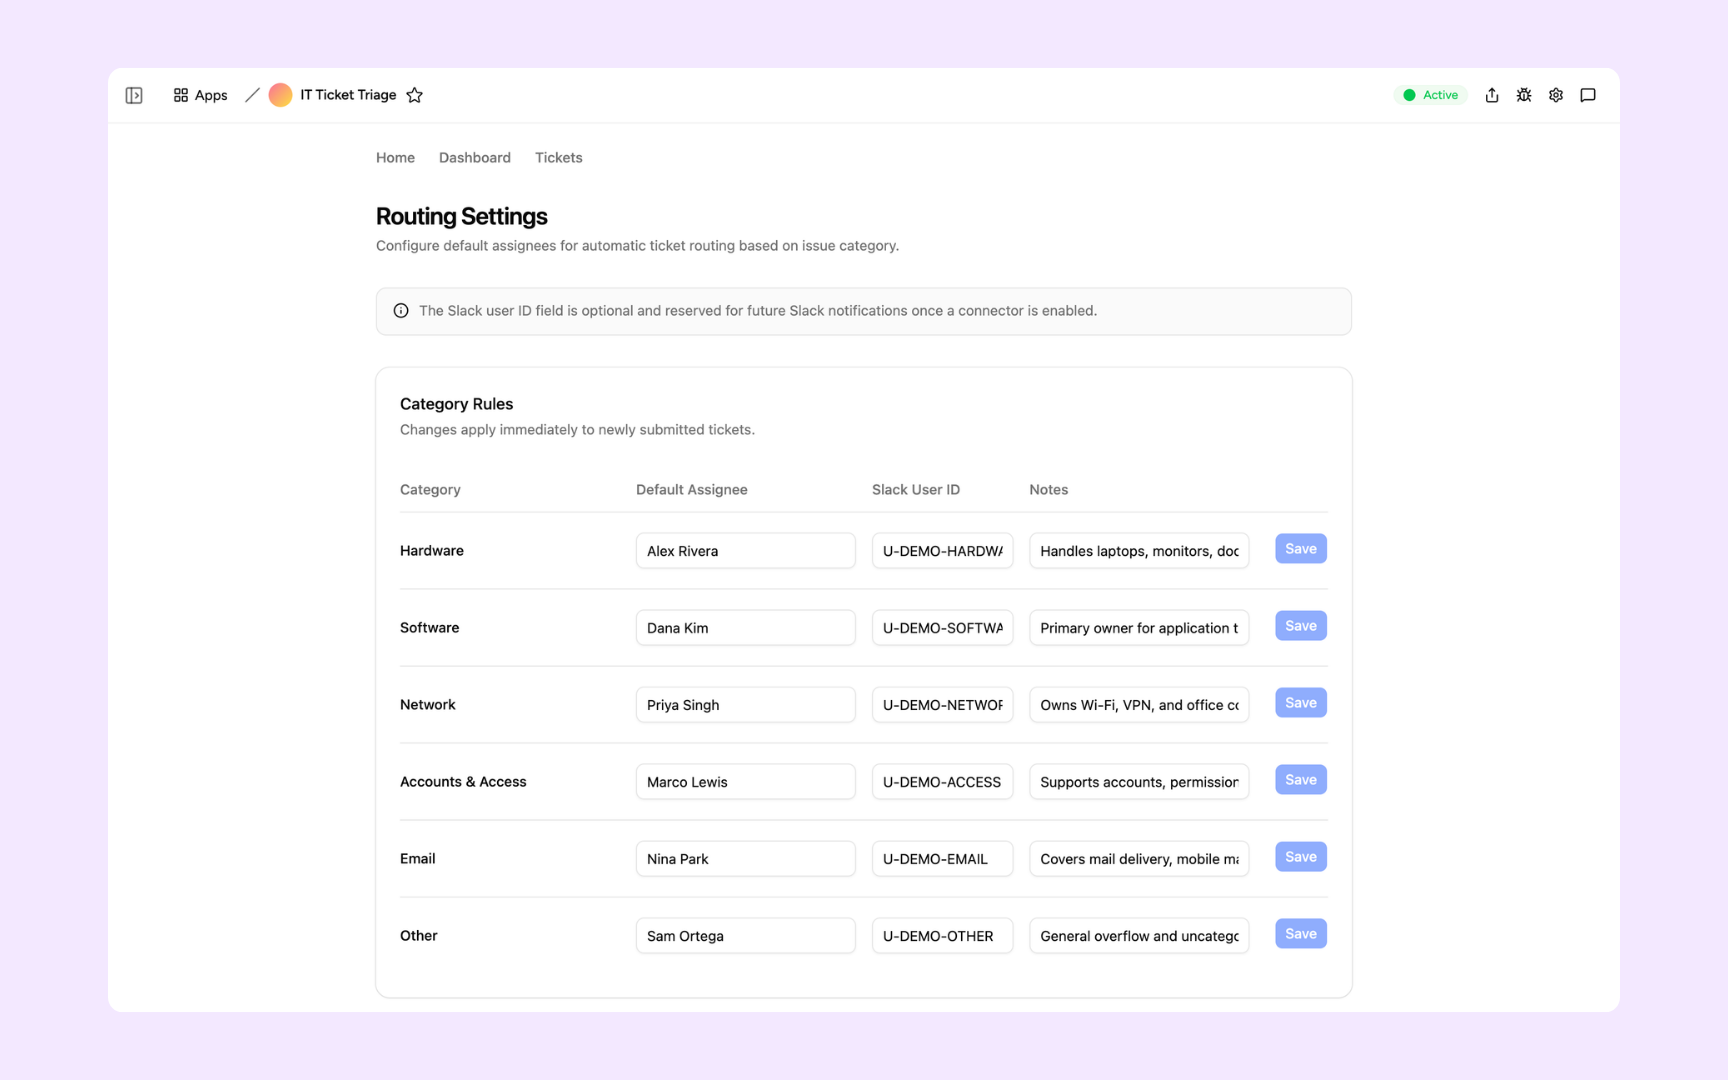This screenshot has height=1080, width=1728.
Task: Click the Network category label
Action: tap(428, 705)
